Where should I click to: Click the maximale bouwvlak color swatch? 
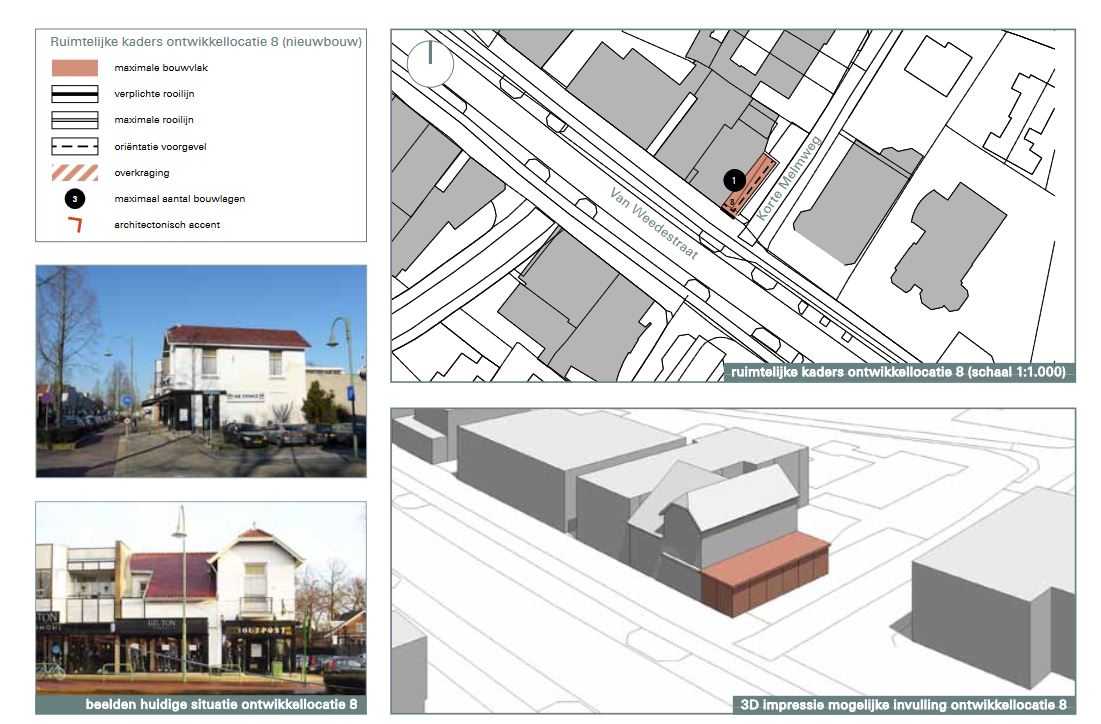point(74,67)
